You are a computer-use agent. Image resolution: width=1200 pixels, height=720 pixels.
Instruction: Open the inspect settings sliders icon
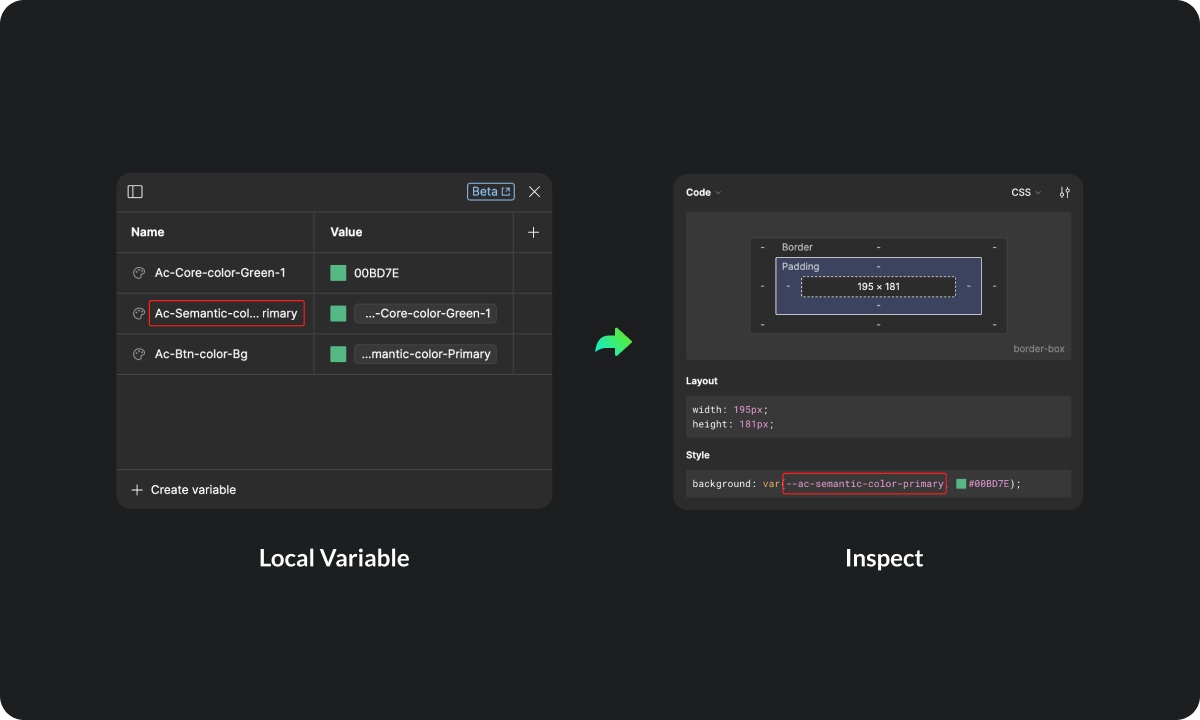pyautogui.click(x=1064, y=193)
